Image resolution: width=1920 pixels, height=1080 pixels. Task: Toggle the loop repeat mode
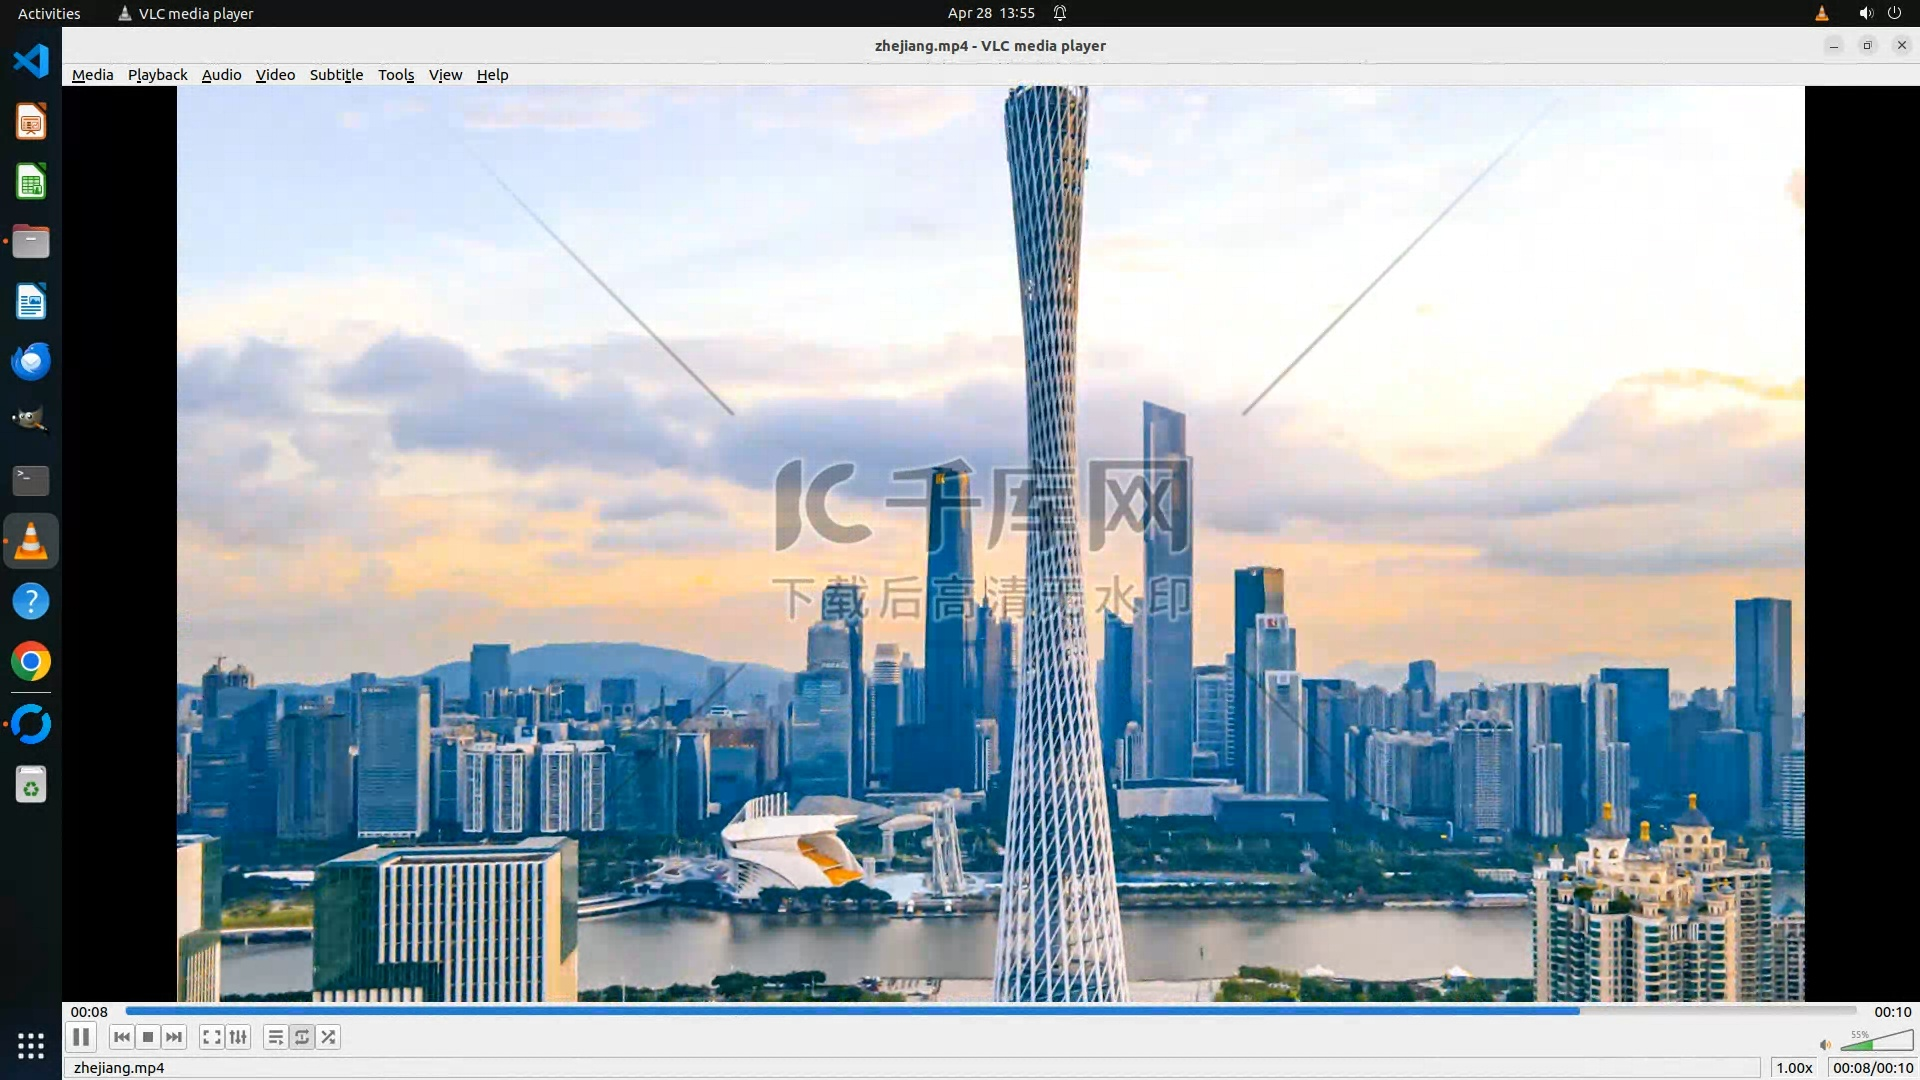click(302, 1037)
